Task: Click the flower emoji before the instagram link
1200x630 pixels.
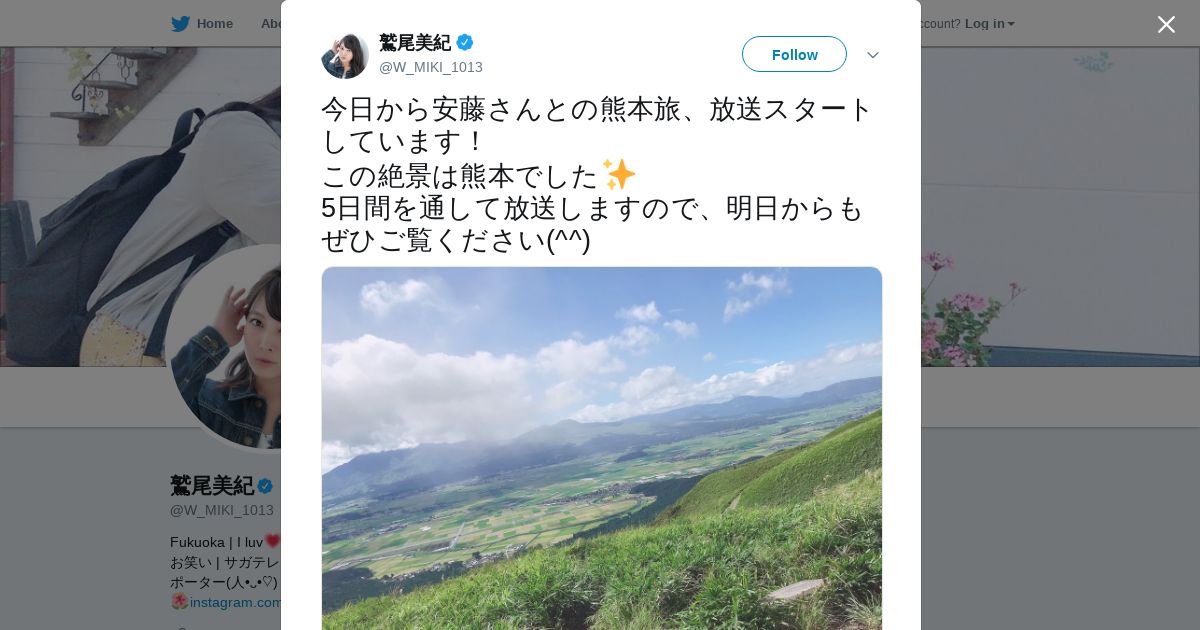Action: 179,602
